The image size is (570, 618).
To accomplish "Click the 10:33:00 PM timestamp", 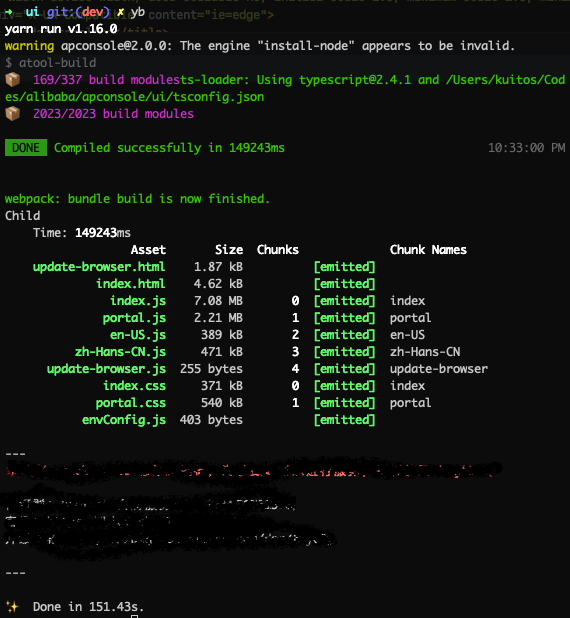I will click(x=527, y=148).
